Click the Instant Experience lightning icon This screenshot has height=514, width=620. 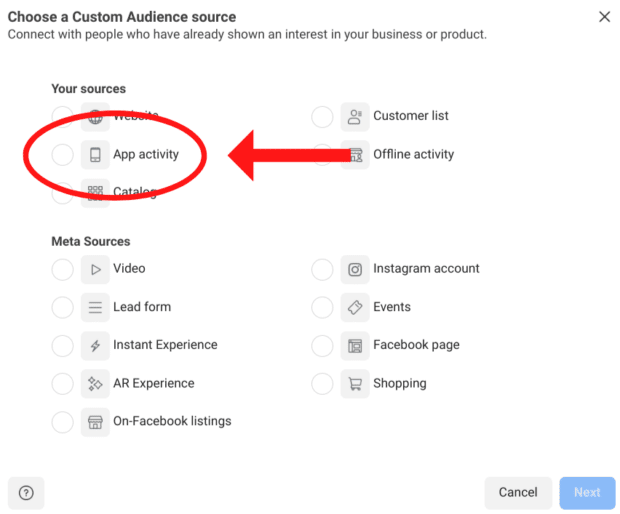click(x=96, y=346)
